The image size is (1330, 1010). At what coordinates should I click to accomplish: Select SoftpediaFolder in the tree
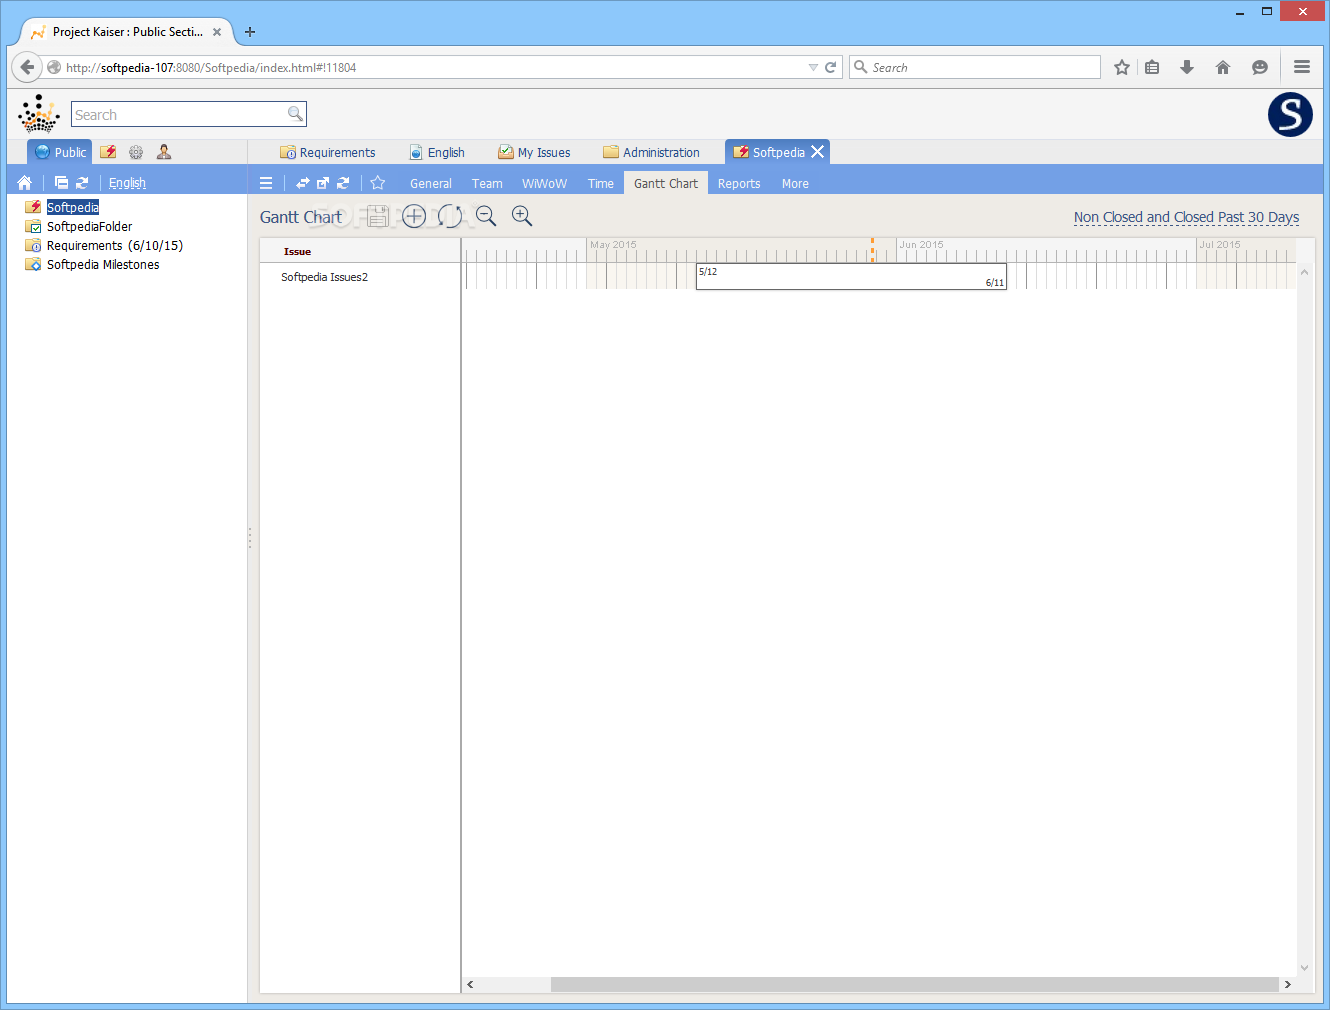[89, 226]
